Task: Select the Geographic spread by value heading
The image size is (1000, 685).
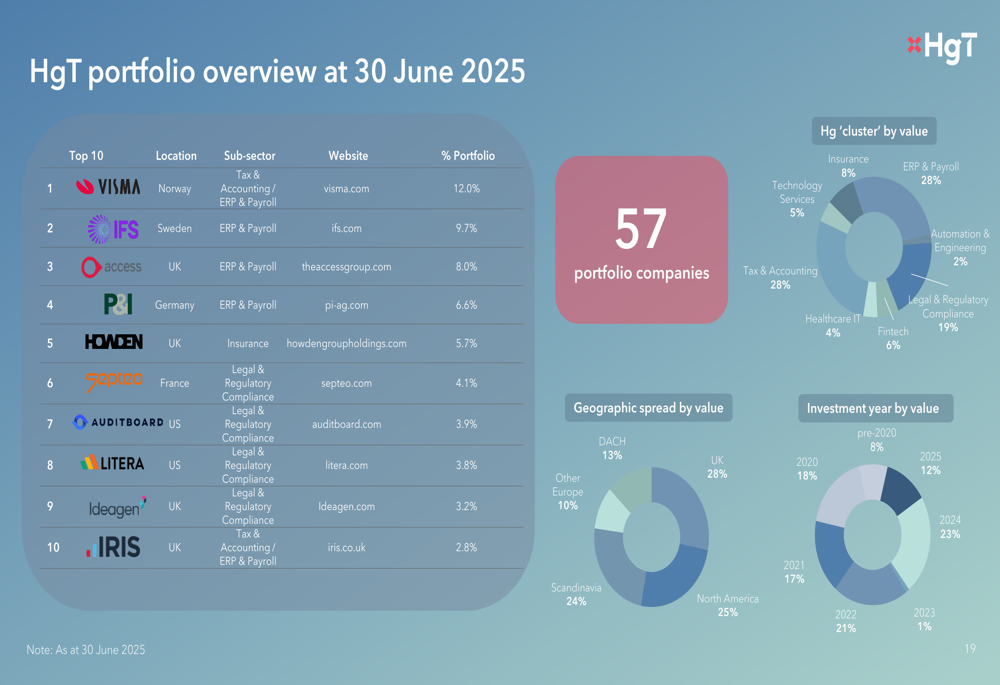Action: coord(649,408)
